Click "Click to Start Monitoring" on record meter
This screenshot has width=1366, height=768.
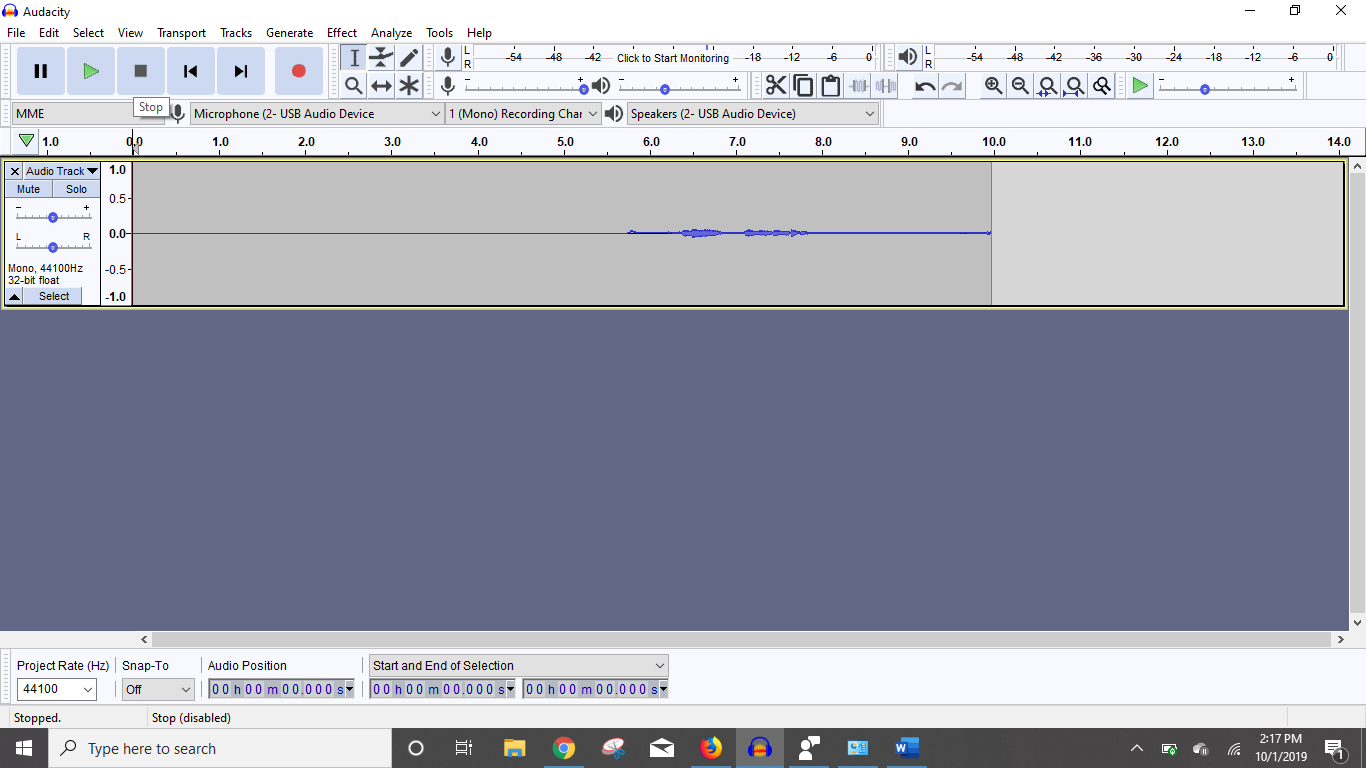click(x=673, y=58)
